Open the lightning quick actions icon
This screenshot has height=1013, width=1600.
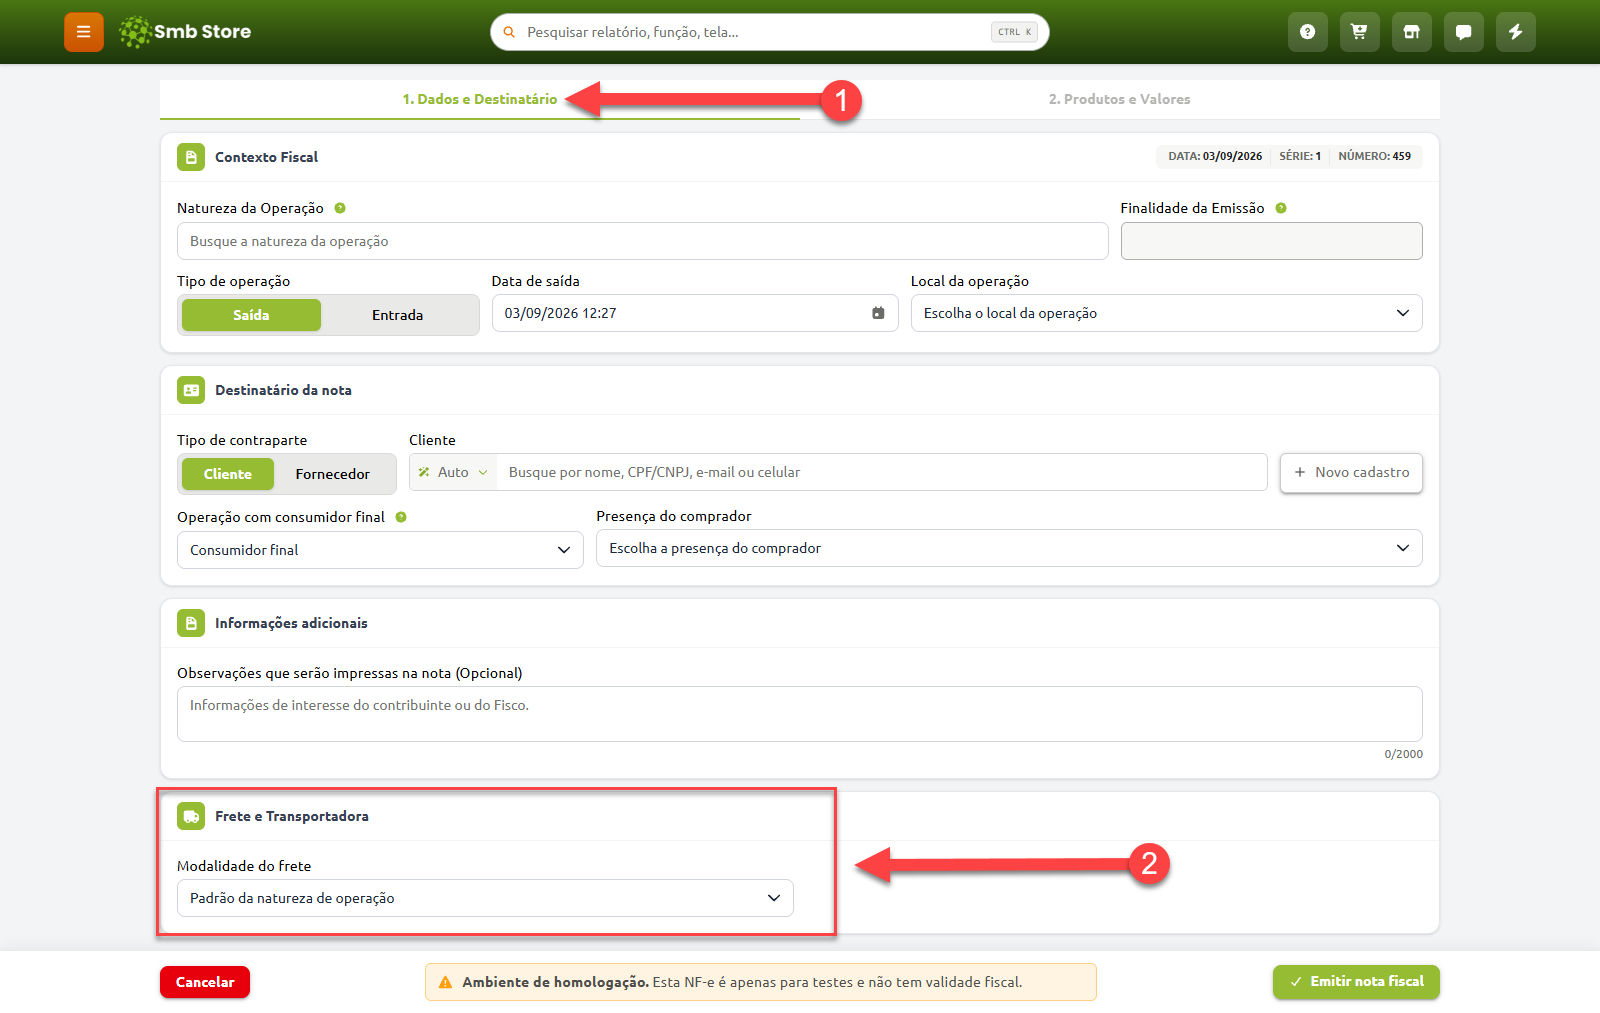[1516, 32]
